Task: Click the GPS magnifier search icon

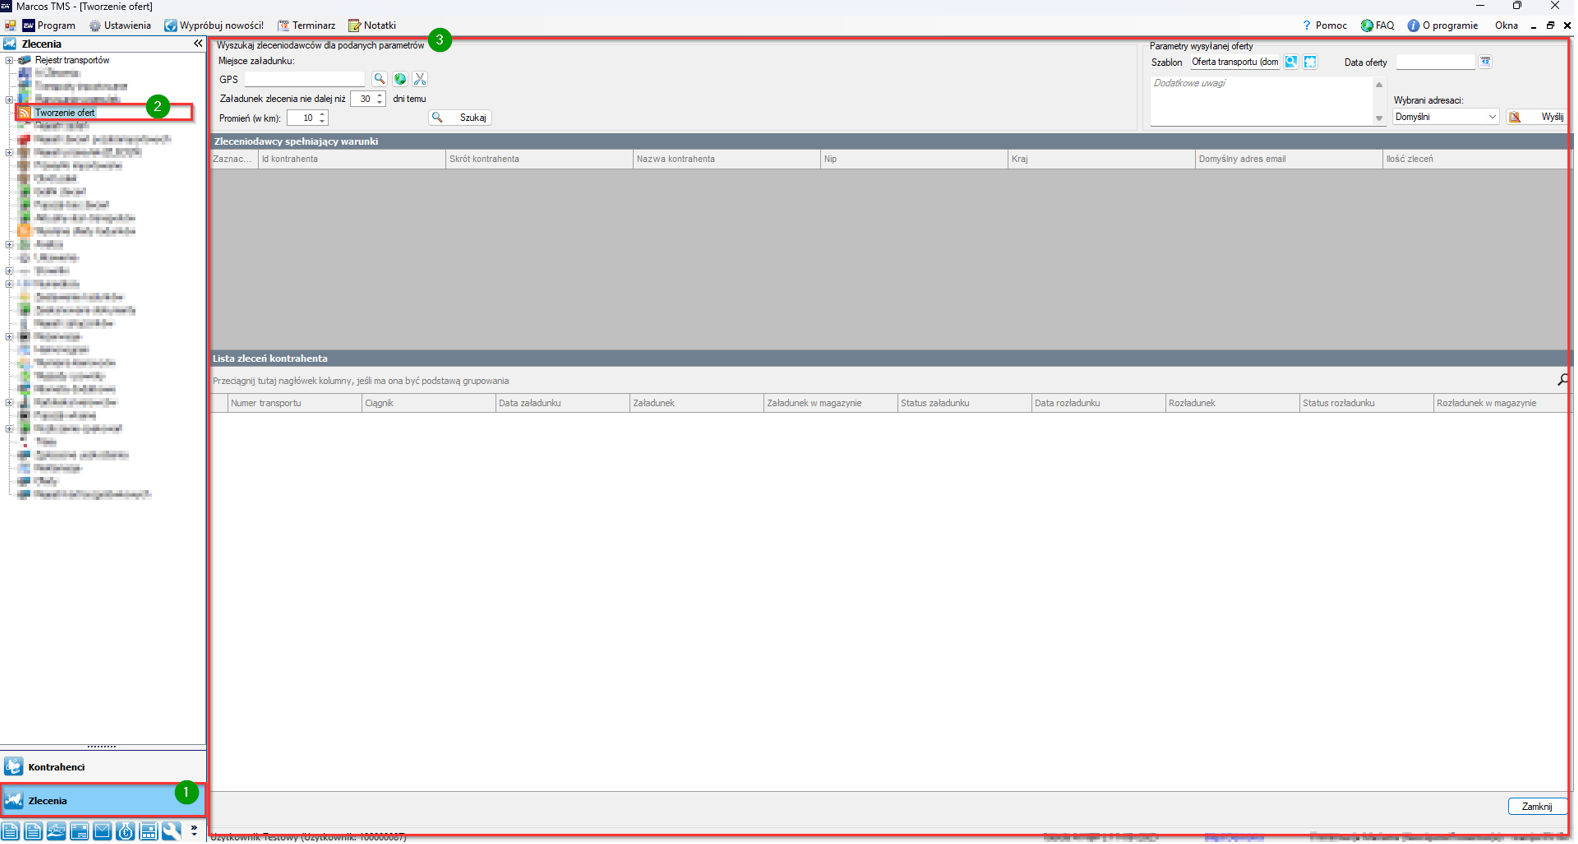Action: [380, 79]
